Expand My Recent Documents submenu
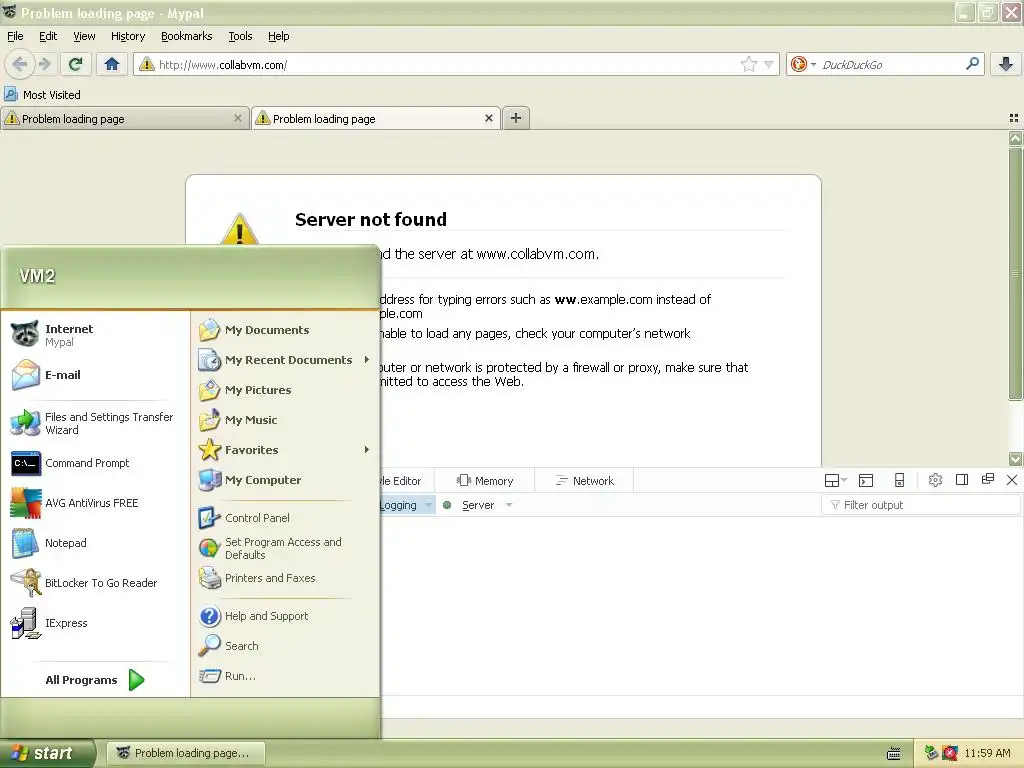Viewport: 1024px width, 768px height. tap(285, 360)
